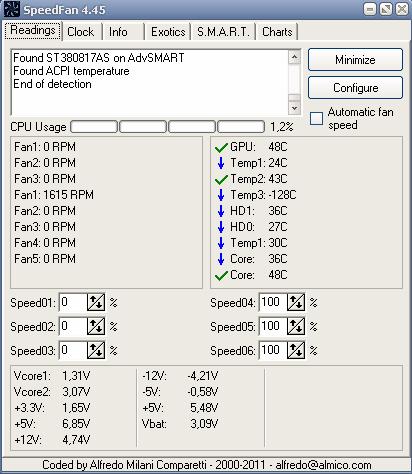Click the log scrollbar down arrow
This screenshot has height=474, width=412.
294,108
